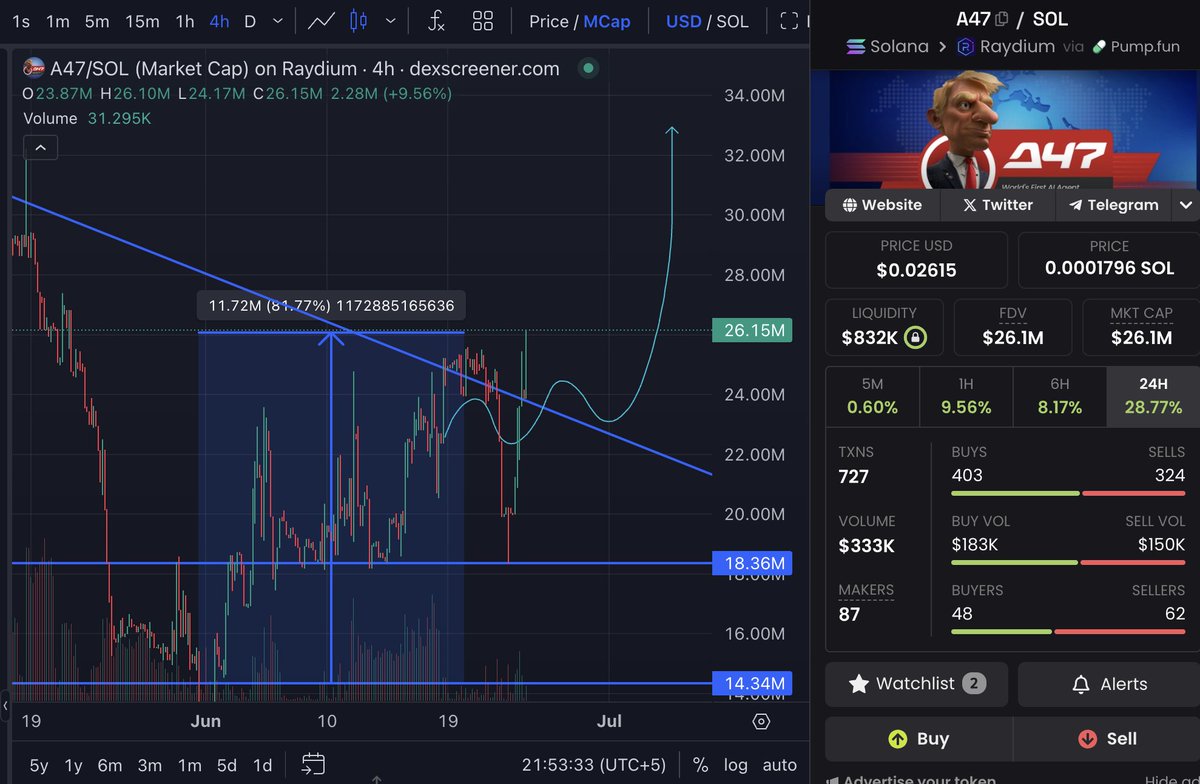Select the 4h timeframe

click(219, 21)
